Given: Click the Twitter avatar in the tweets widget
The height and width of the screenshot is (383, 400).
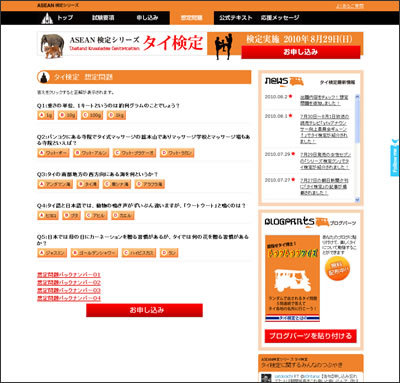Looking at the screenshot, I should [266, 378].
